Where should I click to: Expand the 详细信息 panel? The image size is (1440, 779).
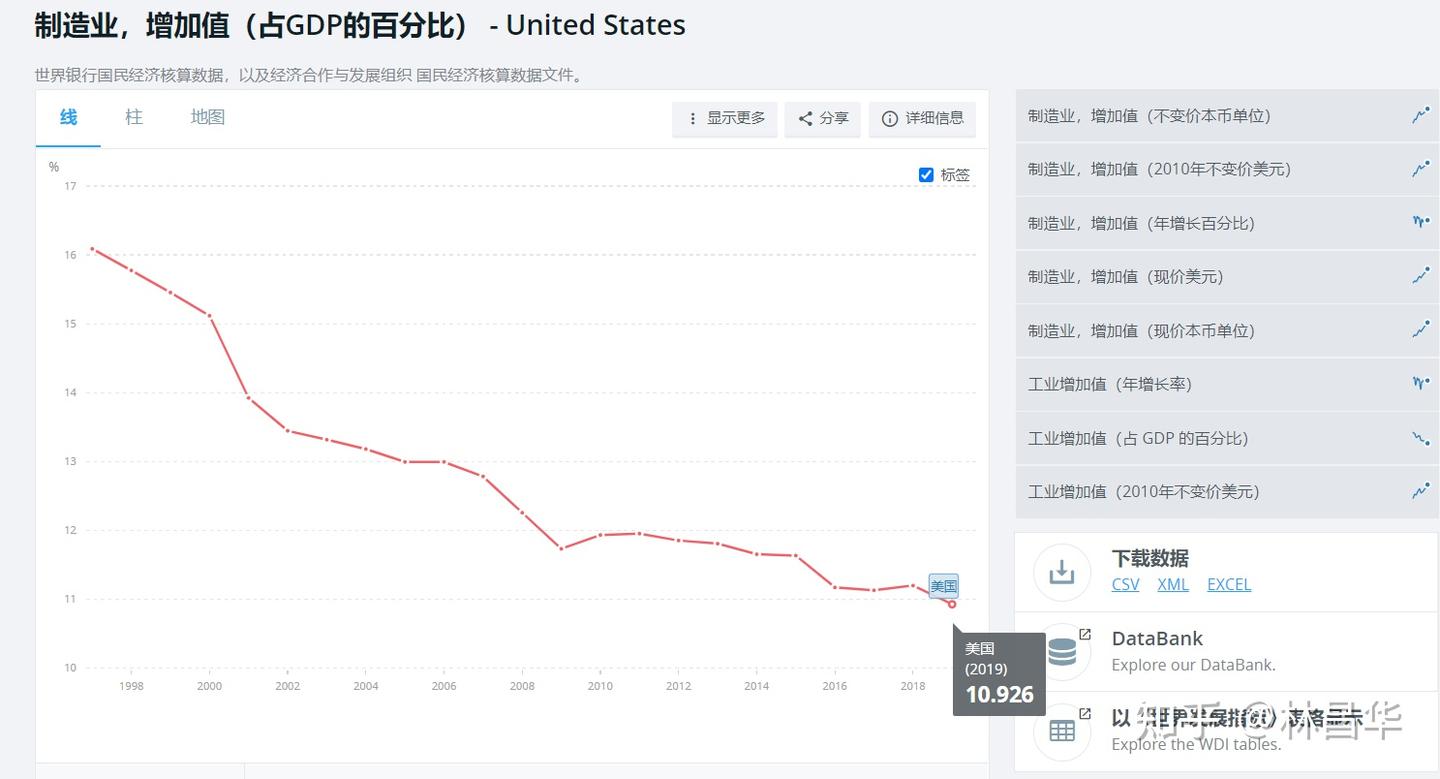click(921, 119)
